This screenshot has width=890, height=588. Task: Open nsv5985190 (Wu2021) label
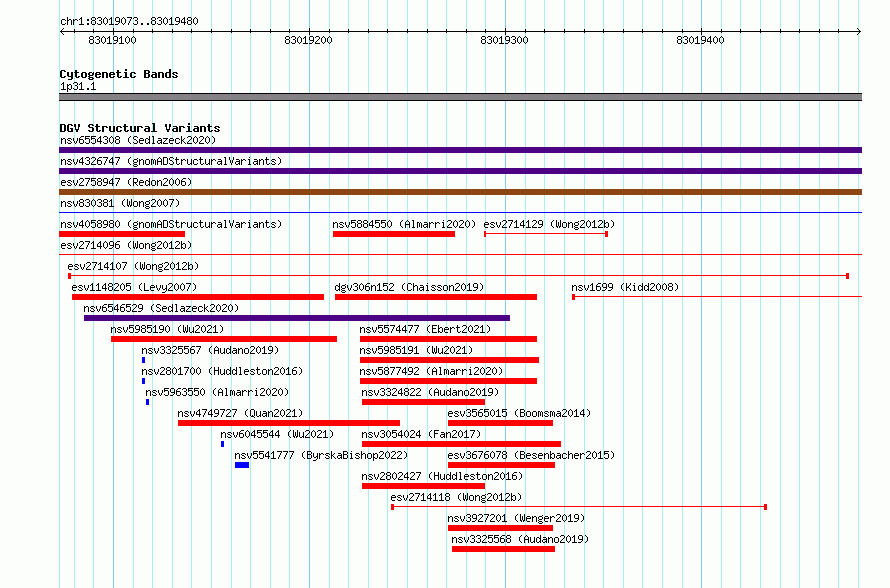[167, 329]
